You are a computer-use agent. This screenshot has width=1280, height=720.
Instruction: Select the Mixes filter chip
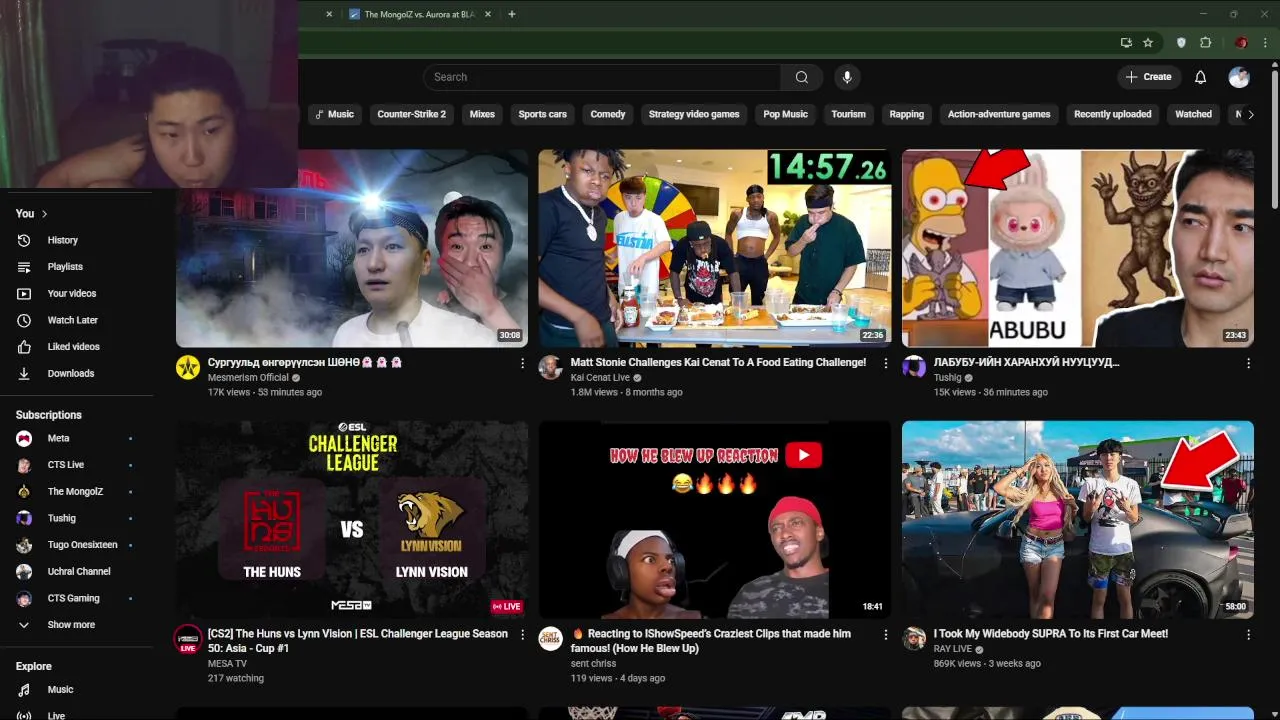click(x=482, y=114)
